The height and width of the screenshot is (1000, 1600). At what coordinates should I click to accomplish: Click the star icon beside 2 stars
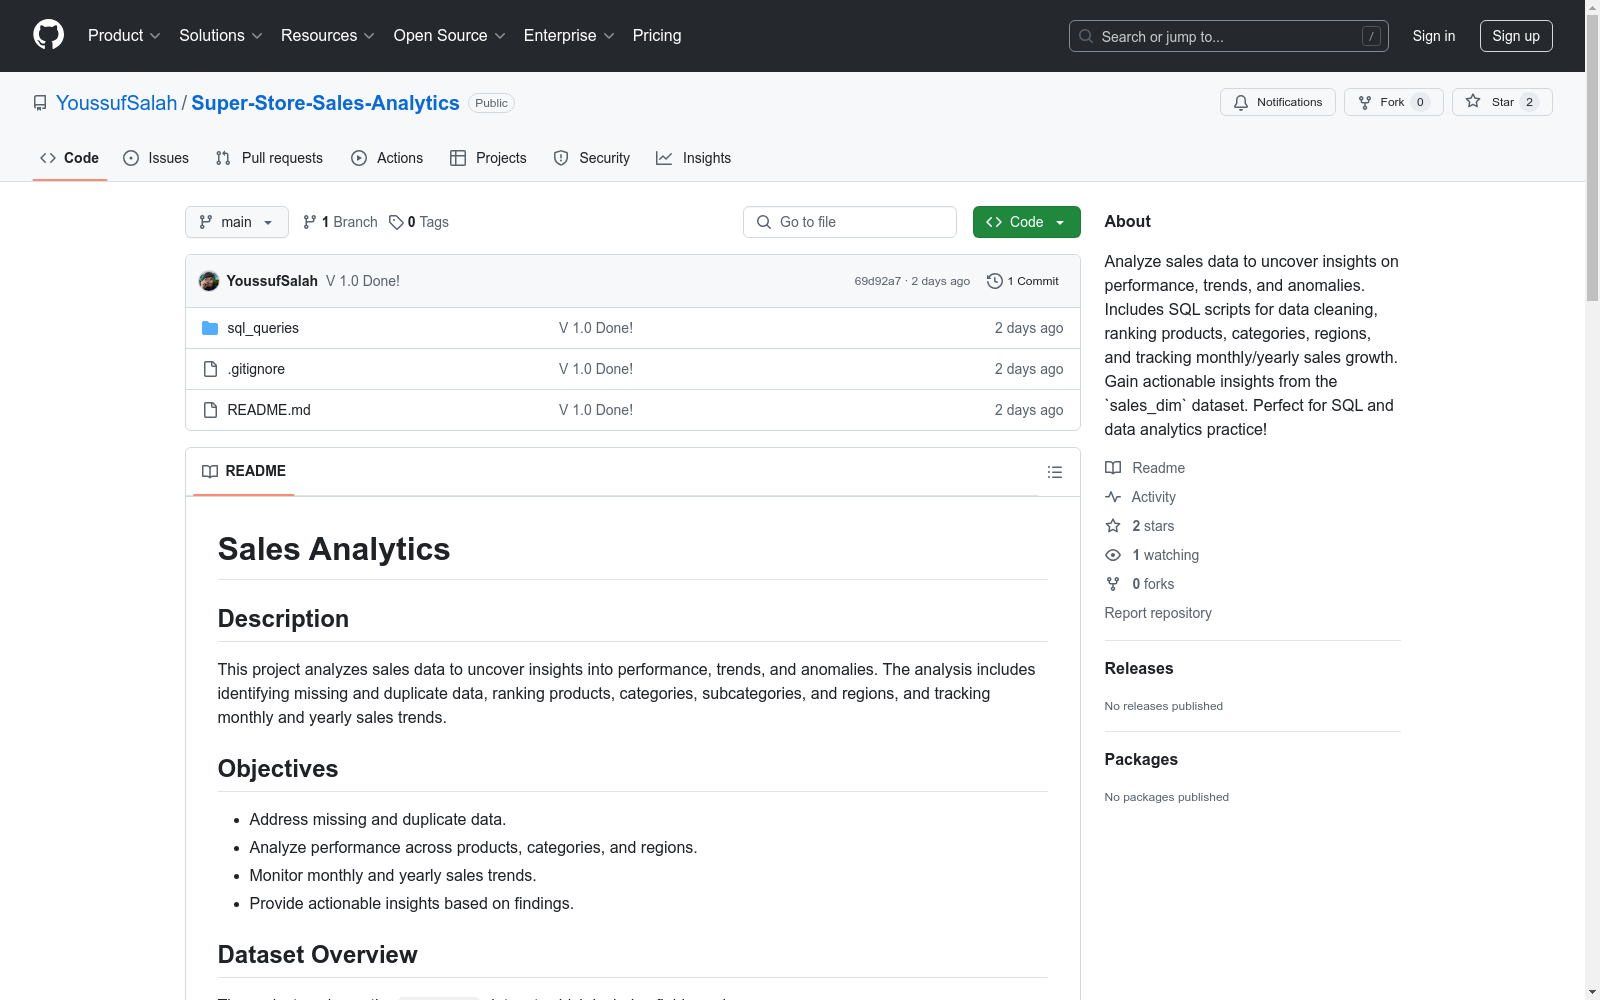[x=1113, y=526]
